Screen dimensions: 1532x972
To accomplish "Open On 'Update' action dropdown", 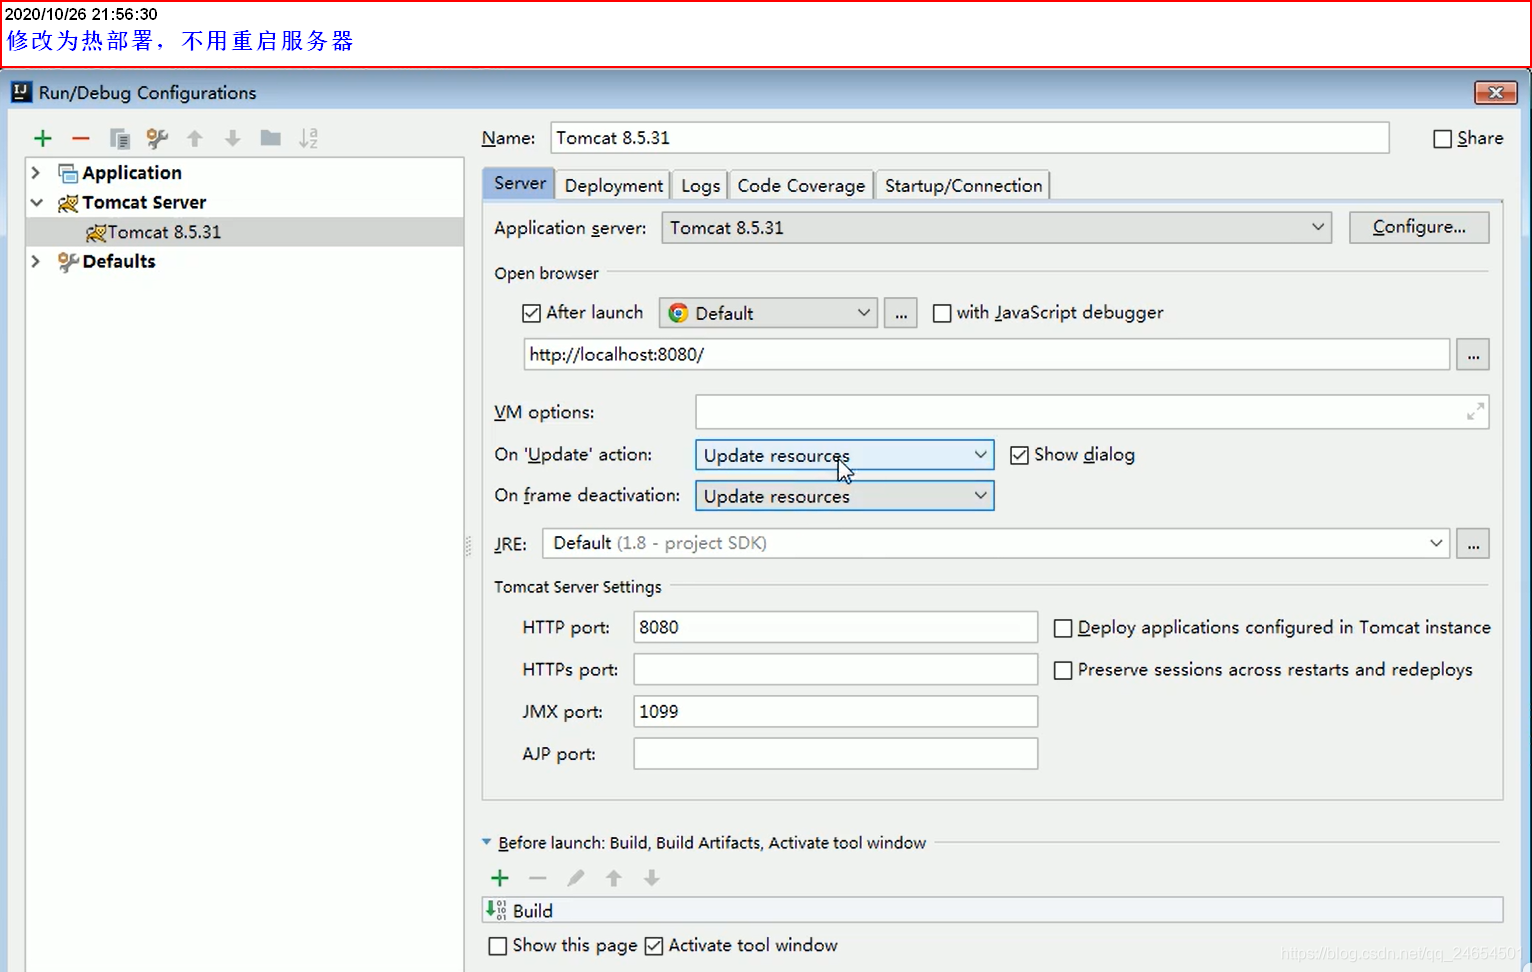I will (x=844, y=455).
